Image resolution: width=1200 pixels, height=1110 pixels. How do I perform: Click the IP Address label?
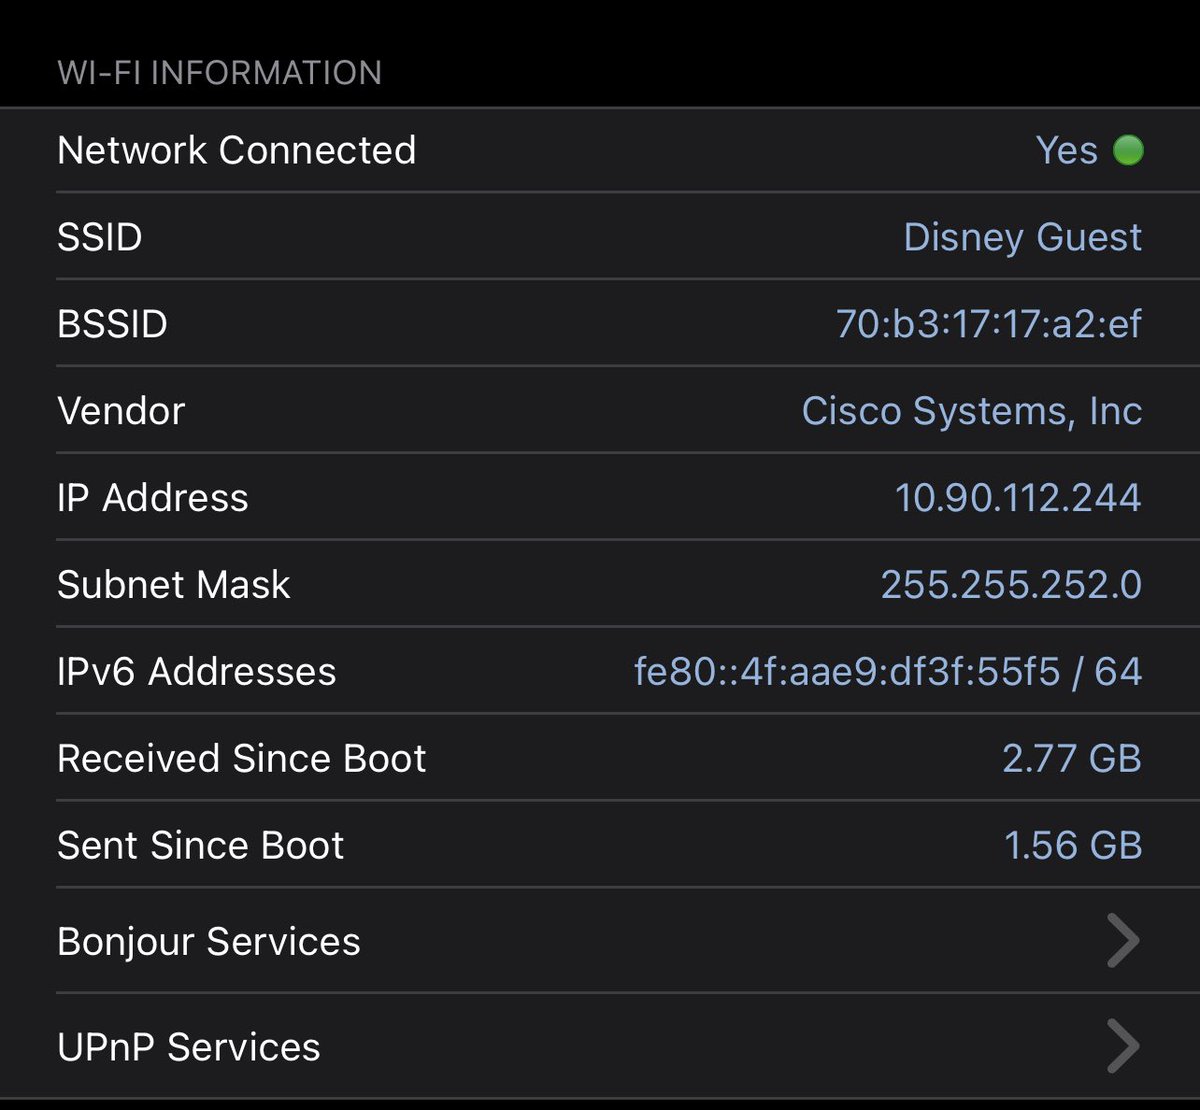(x=153, y=498)
